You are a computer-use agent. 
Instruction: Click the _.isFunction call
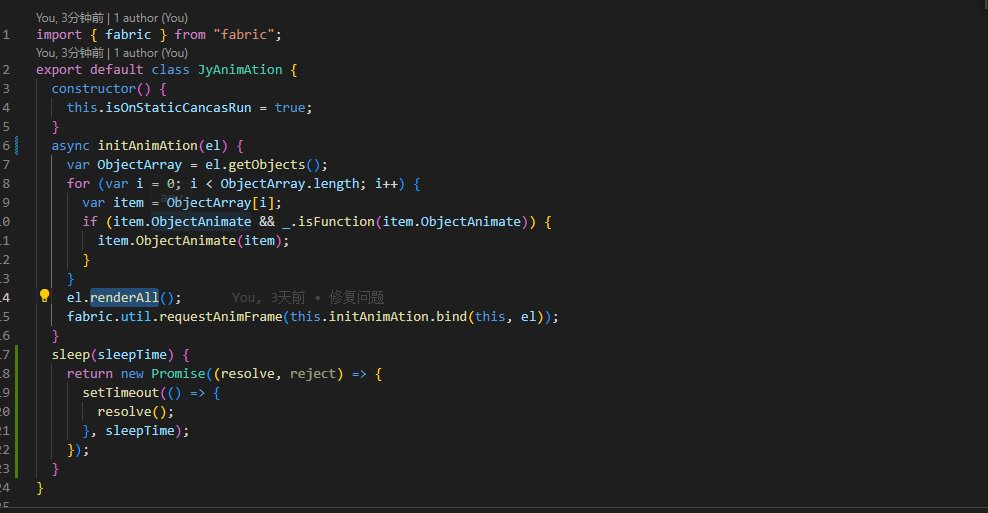tap(328, 222)
